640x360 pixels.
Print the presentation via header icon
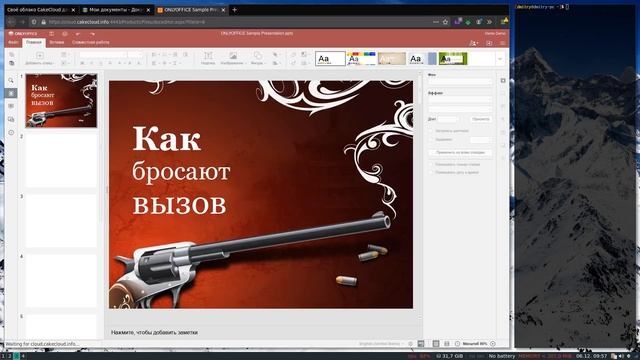[x=65, y=33]
